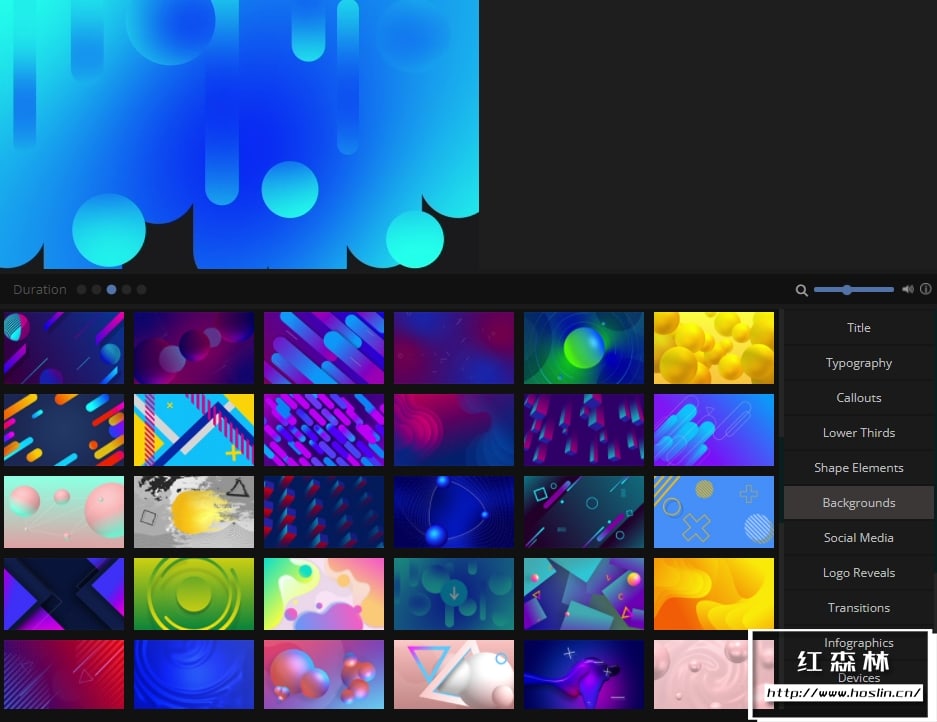The image size is (937, 722).
Task: Select the orange and yellow waves thumbnail
Action: coord(714,594)
